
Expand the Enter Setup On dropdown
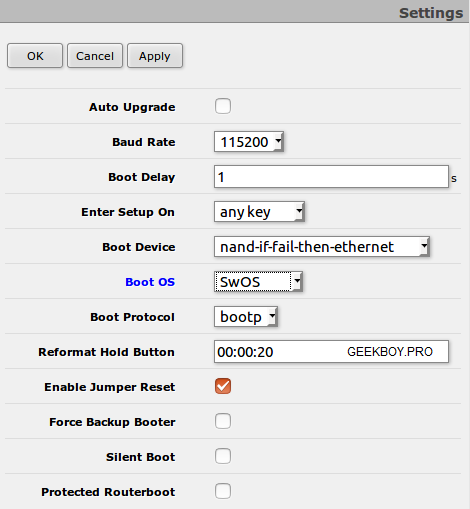259,212
